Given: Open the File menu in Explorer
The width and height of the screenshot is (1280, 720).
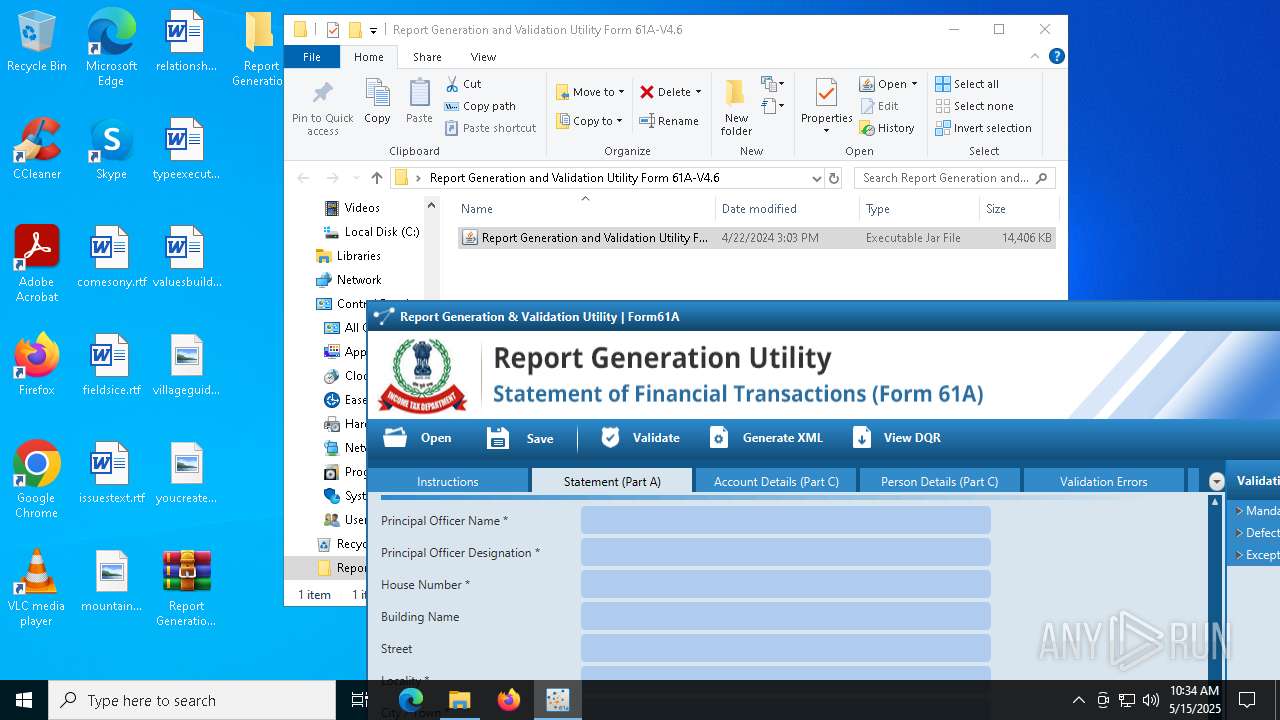Looking at the screenshot, I should coord(312,57).
